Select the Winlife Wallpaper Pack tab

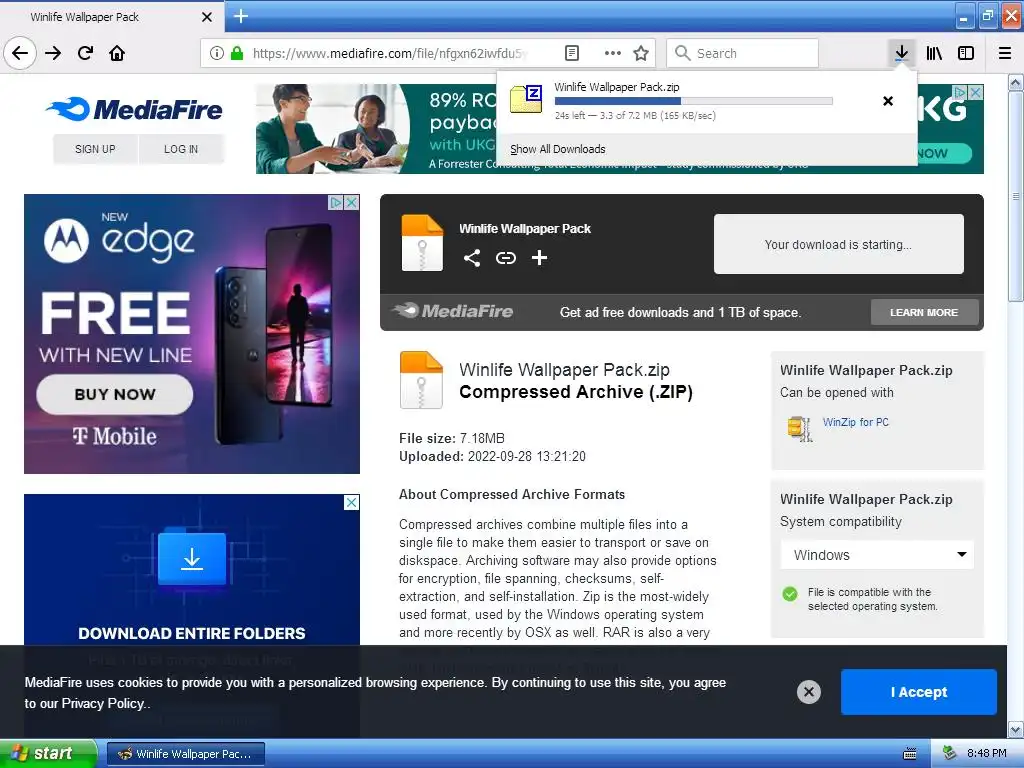(x=112, y=17)
